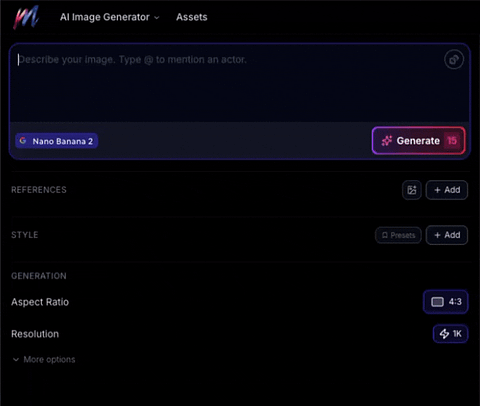Screen dimensions: 480x406
Task: Switch to the Assets tab
Action: pos(192,17)
